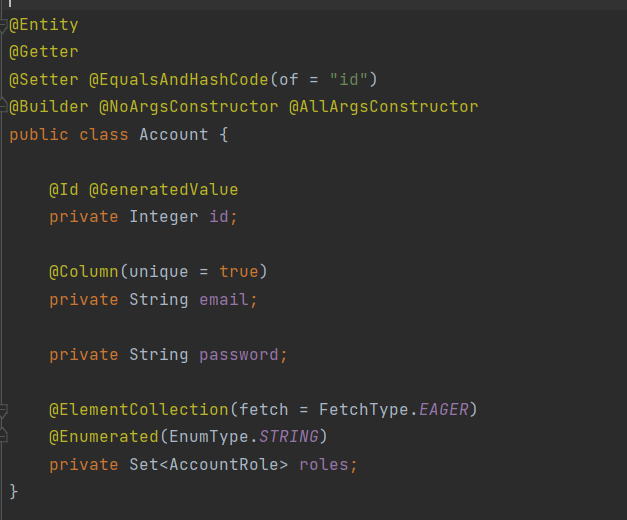This screenshot has height=520, width=627.
Task: Click the email field name
Action: pos(224,300)
